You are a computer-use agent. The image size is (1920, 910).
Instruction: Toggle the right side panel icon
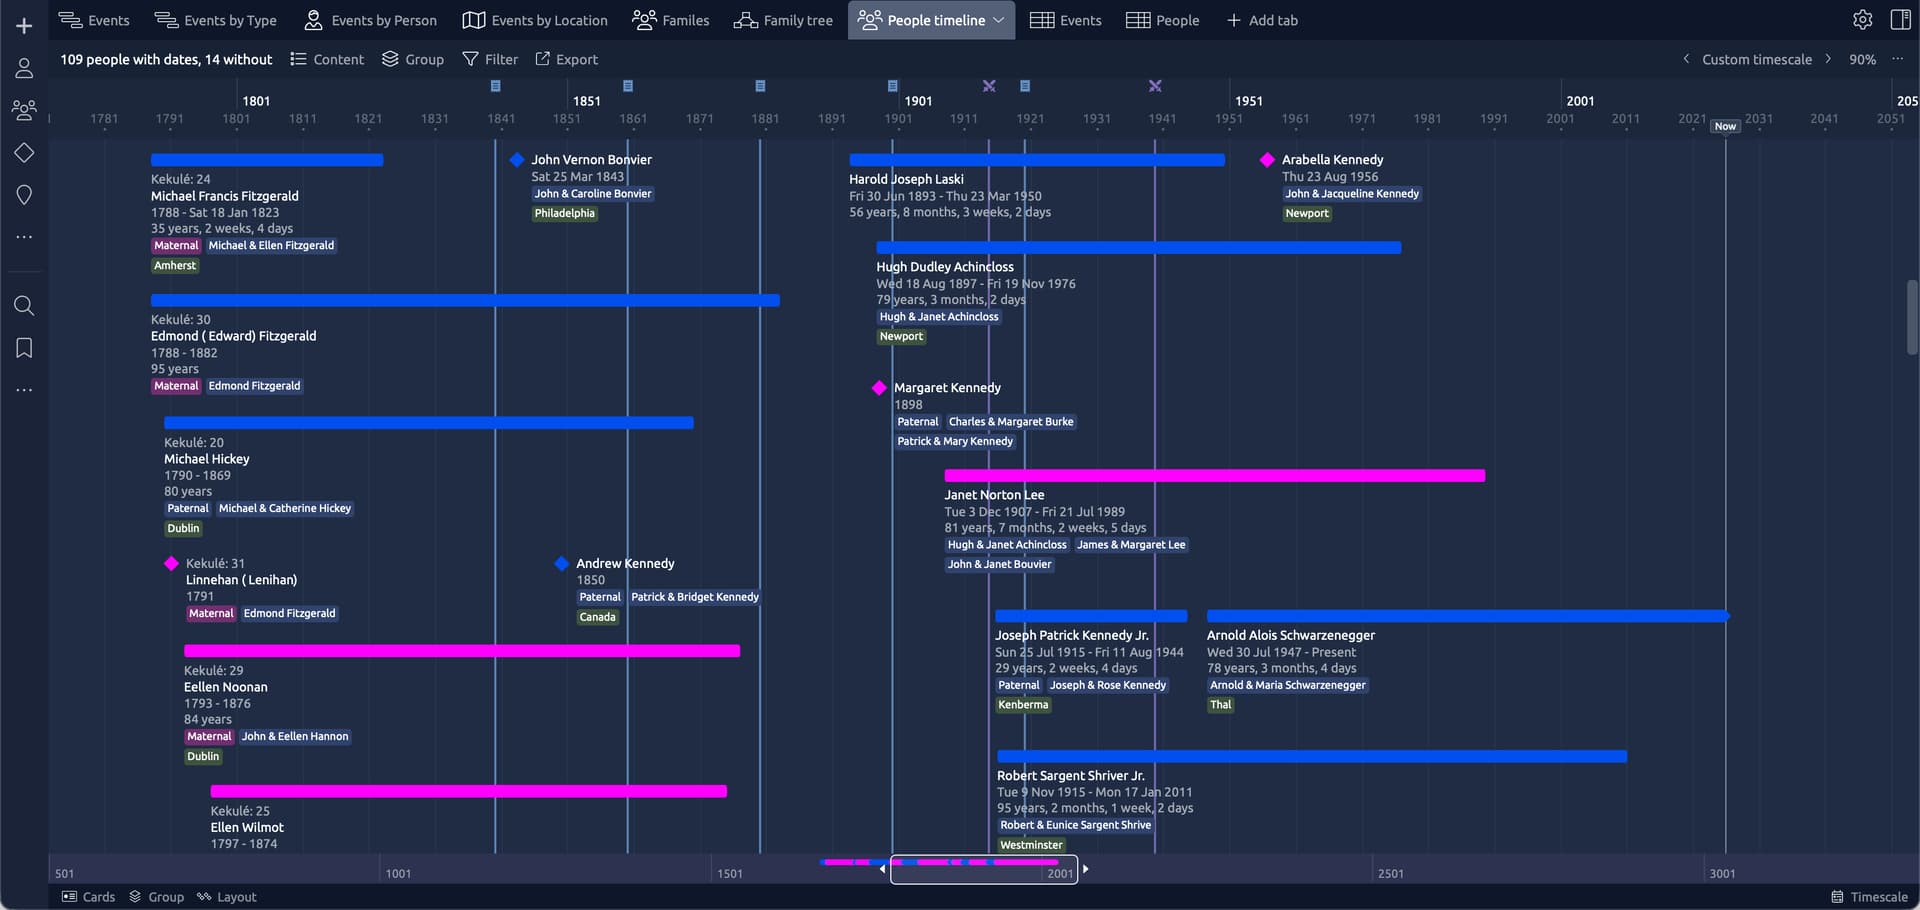1901,20
